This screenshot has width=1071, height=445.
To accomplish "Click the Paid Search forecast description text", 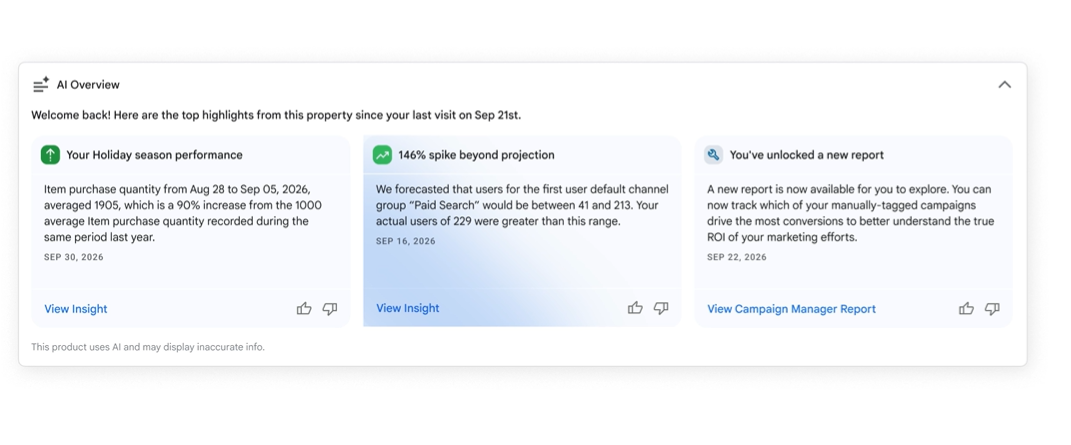I will 523,205.
